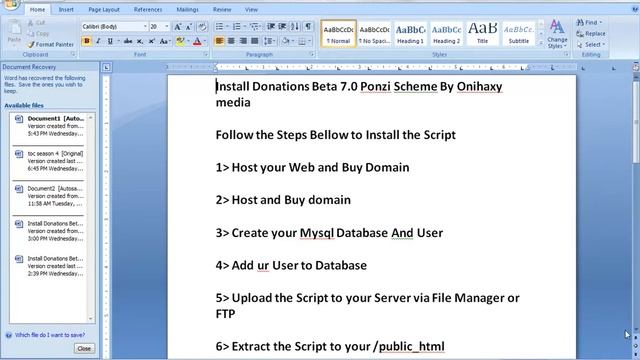Expand the Find dropdown arrow
The width and height of the screenshot is (640, 360).
coord(601,22)
